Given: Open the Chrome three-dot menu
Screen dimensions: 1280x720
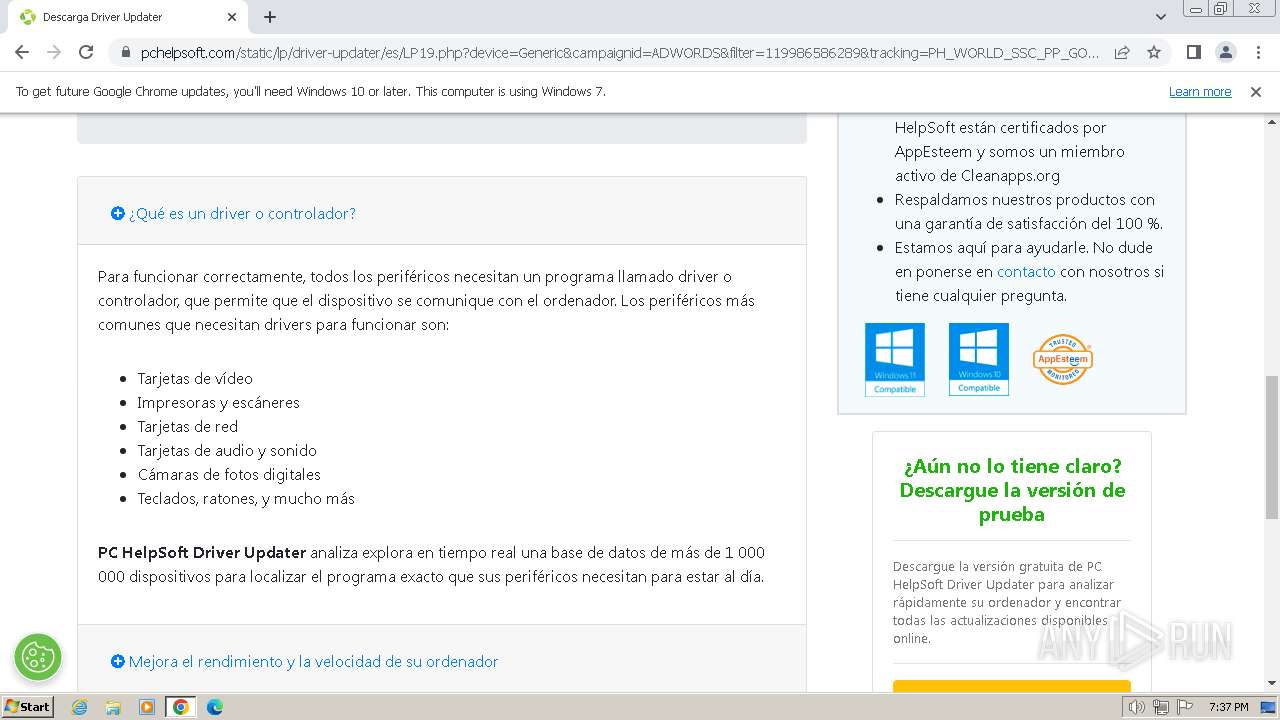Looking at the screenshot, I should [x=1257, y=52].
